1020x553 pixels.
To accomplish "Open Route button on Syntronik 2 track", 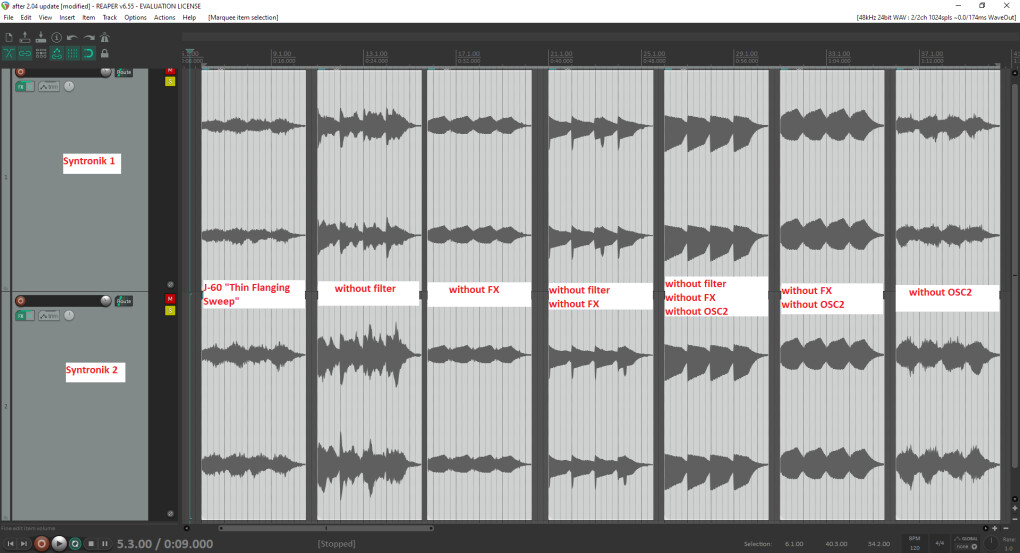I will [124, 301].
